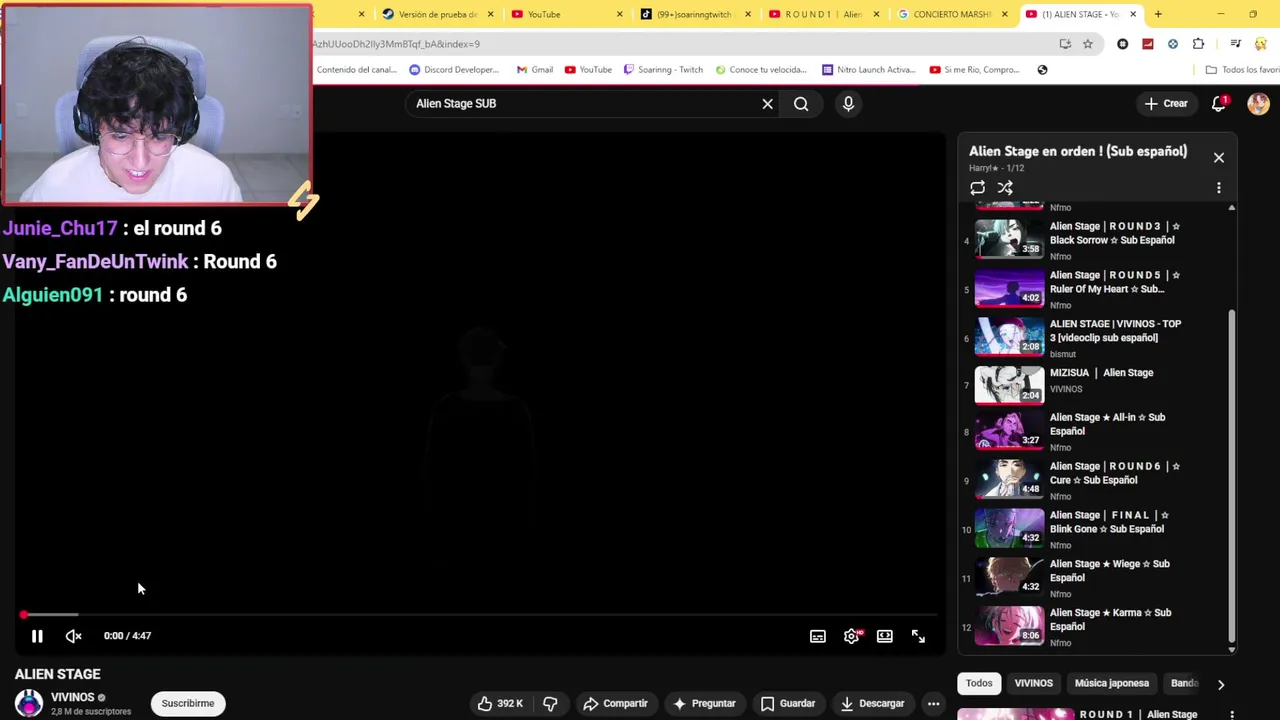Open the Gmail bookmark
This screenshot has height=720, width=1280.
[535, 70]
